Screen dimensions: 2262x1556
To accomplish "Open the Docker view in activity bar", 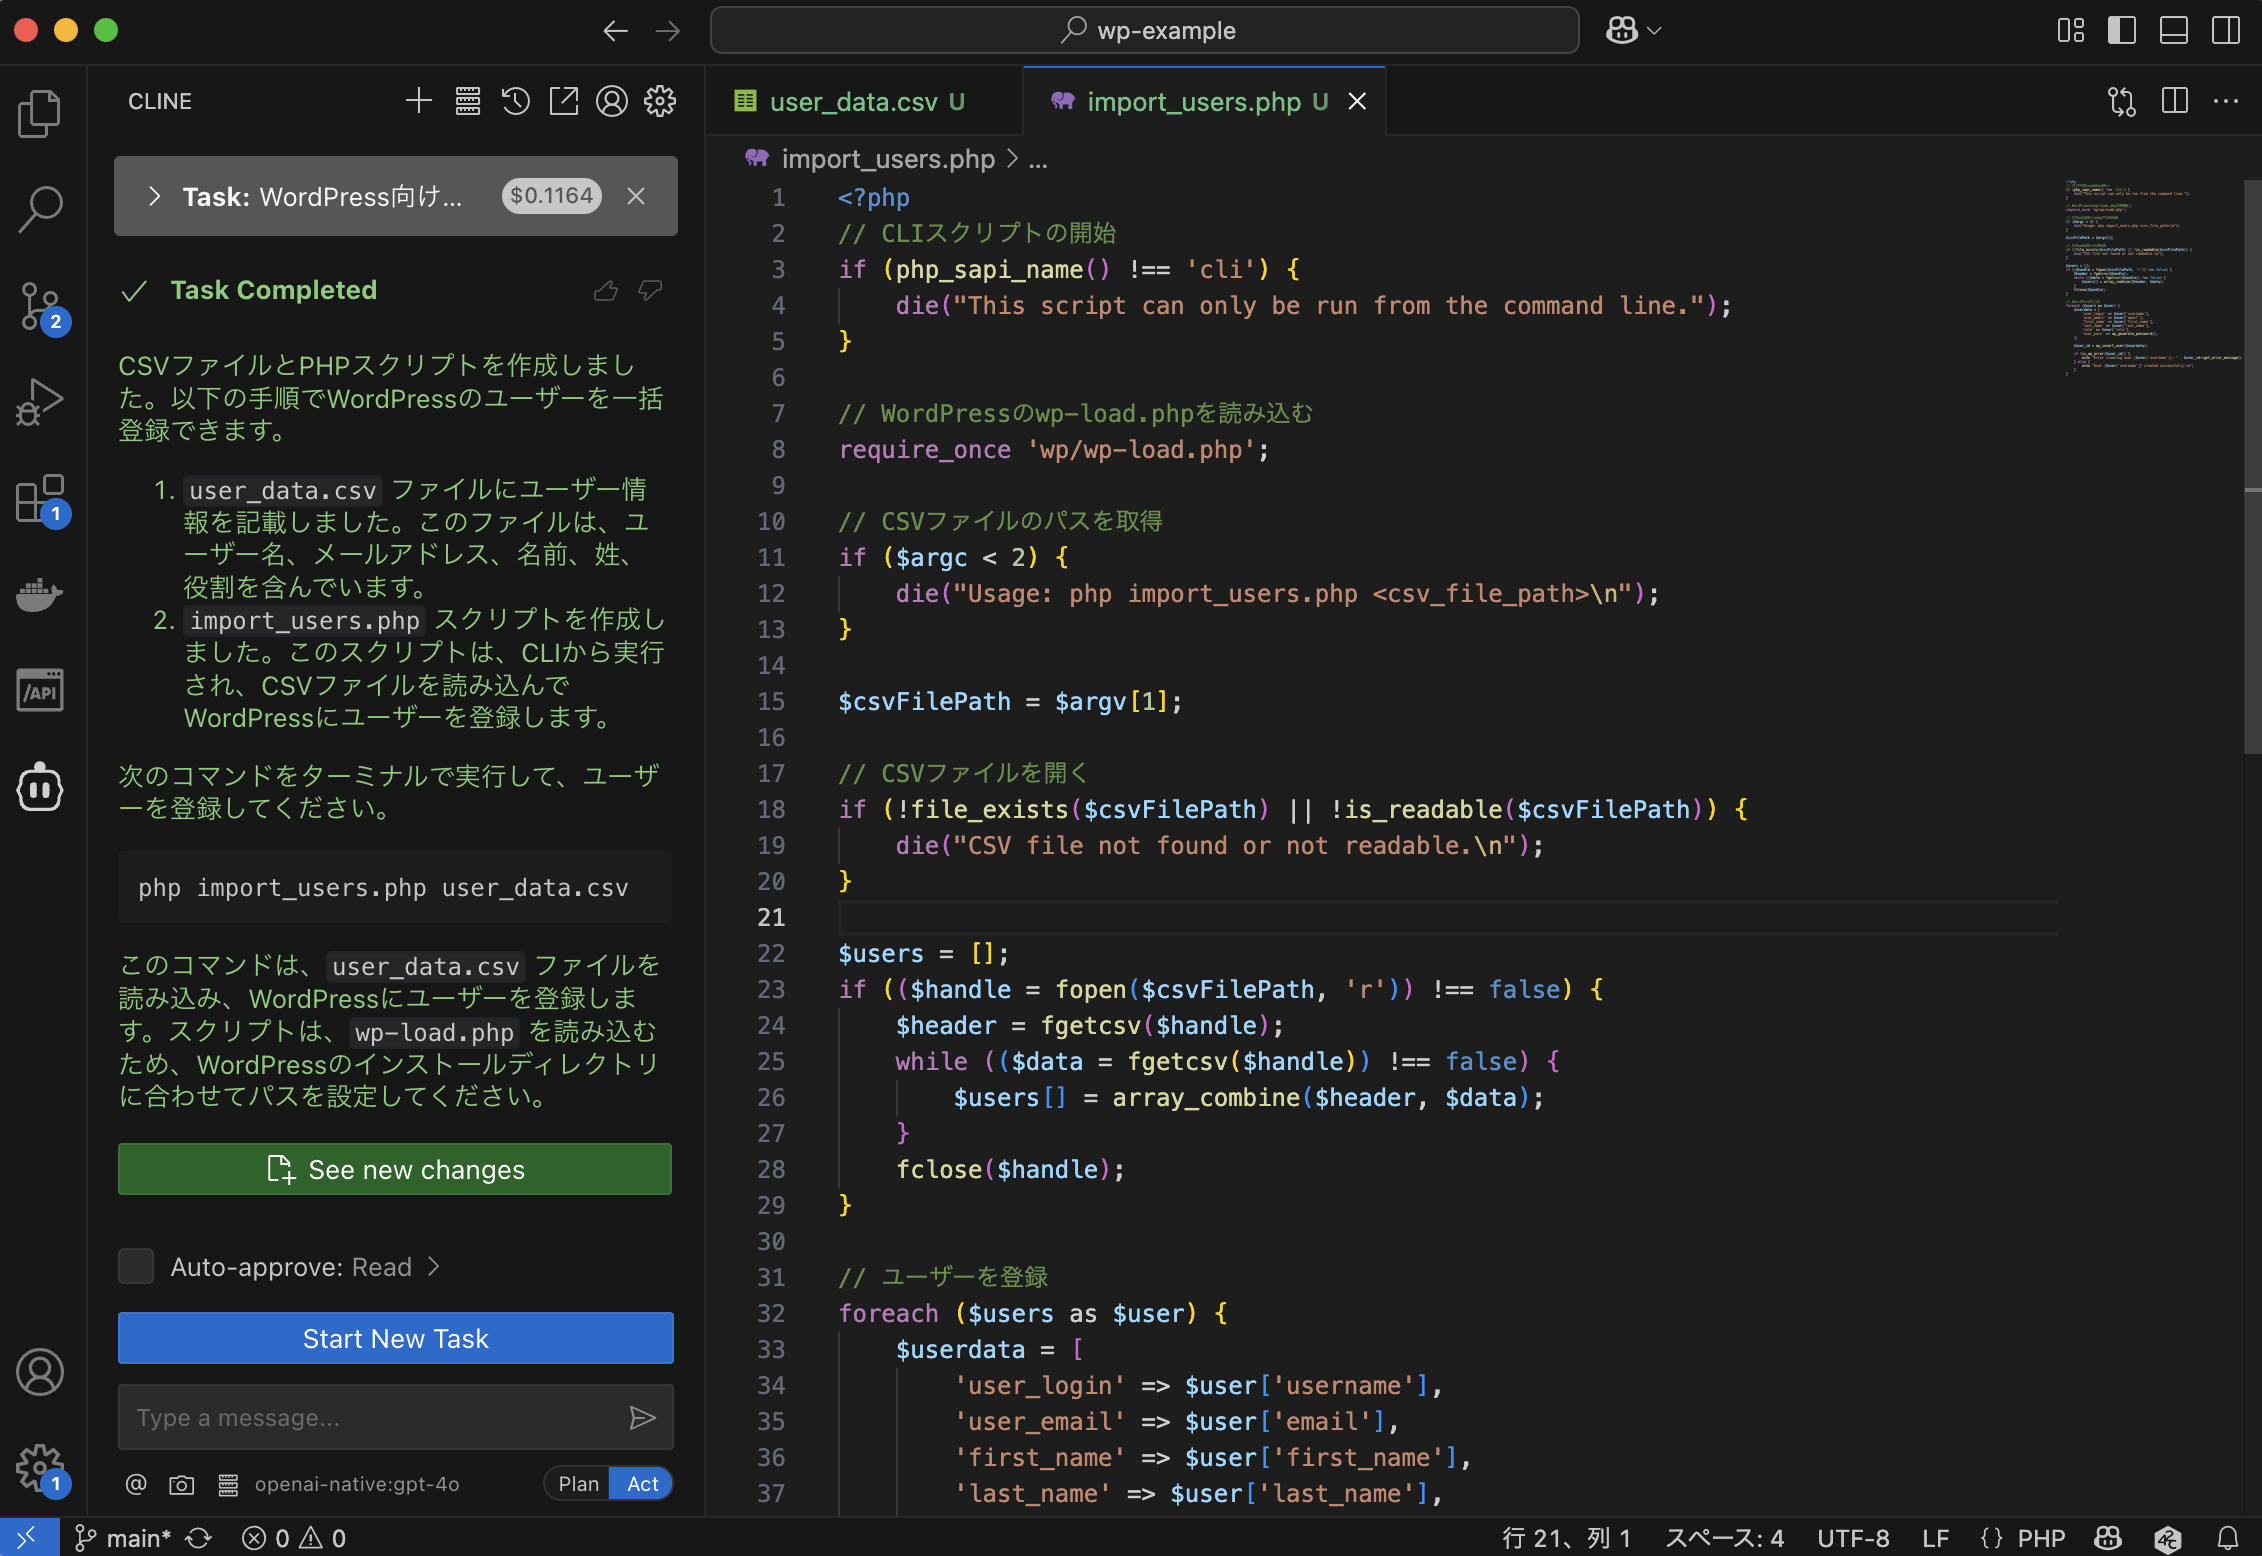I will [x=40, y=595].
